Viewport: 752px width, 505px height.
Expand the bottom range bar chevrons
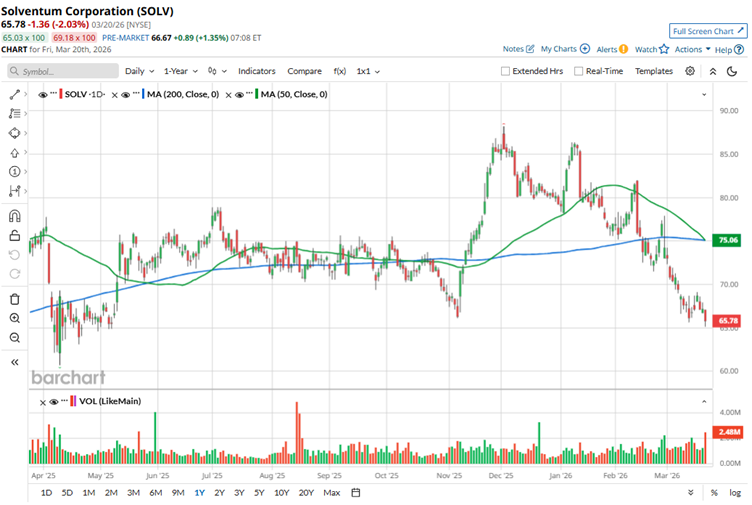(x=691, y=493)
